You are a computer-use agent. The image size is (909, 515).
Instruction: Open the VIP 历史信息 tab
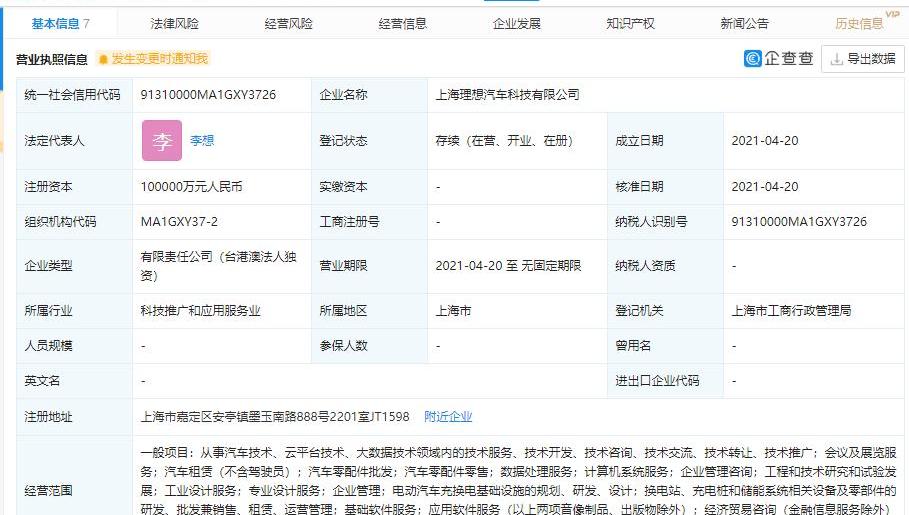(859, 24)
